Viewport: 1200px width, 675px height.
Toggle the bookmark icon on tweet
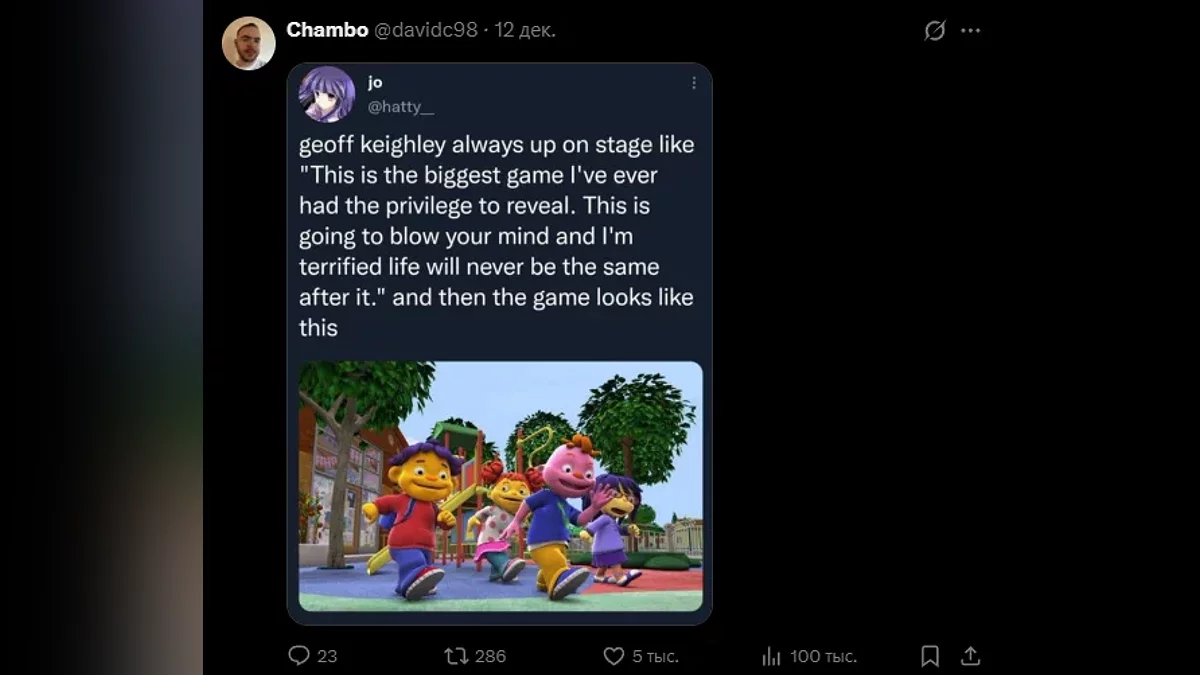point(929,656)
